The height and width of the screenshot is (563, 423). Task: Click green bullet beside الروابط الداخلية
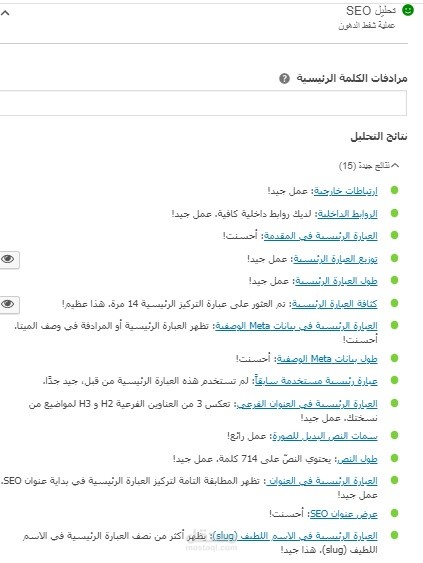pyautogui.click(x=394, y=213)
